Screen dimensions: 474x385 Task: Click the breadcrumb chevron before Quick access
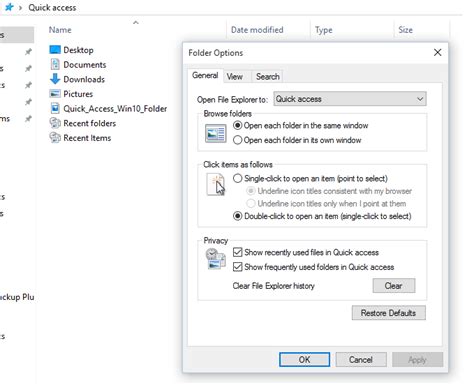[x=20, y=8]
